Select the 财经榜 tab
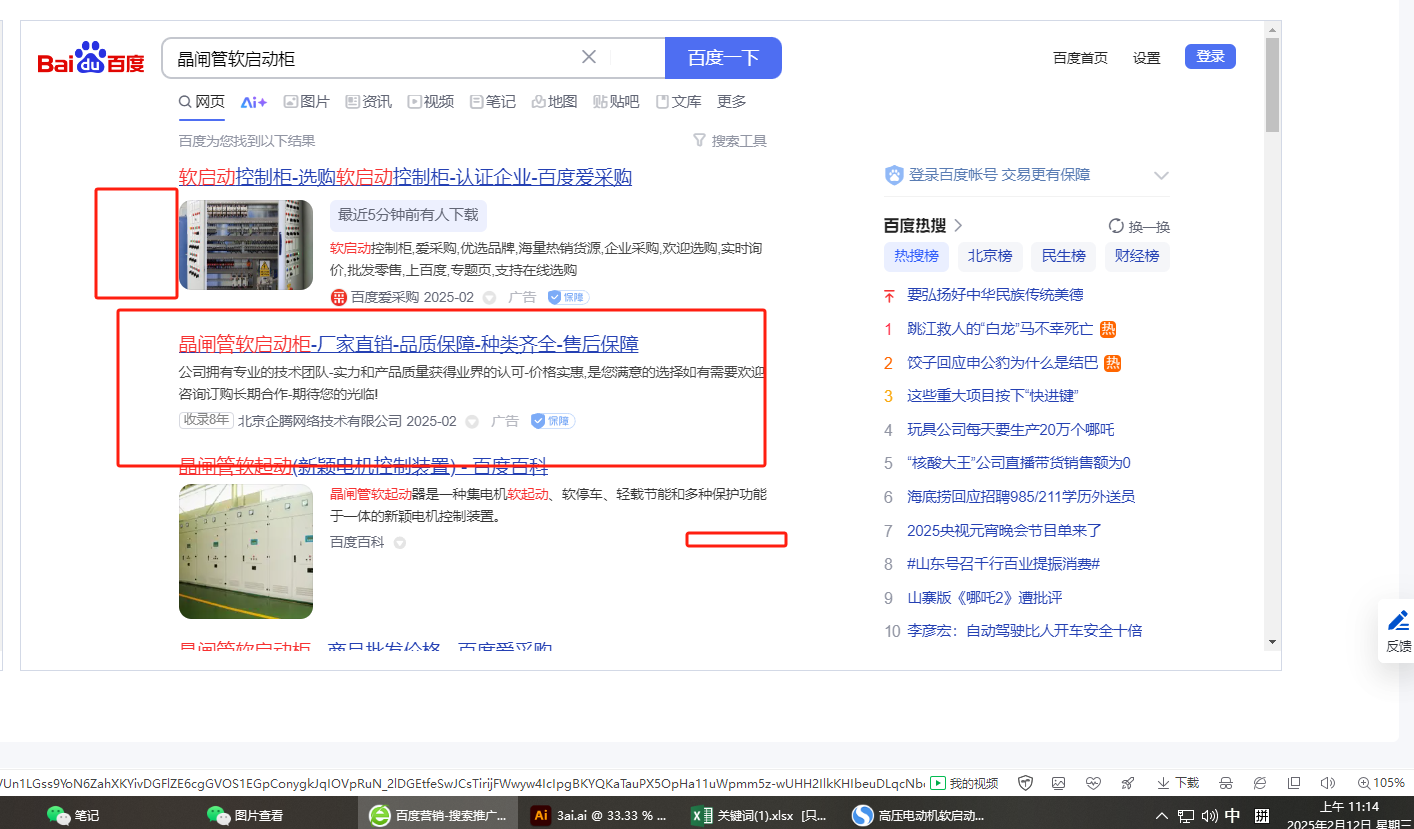This screenshot has width=1414, height=829. (1138, 256)
